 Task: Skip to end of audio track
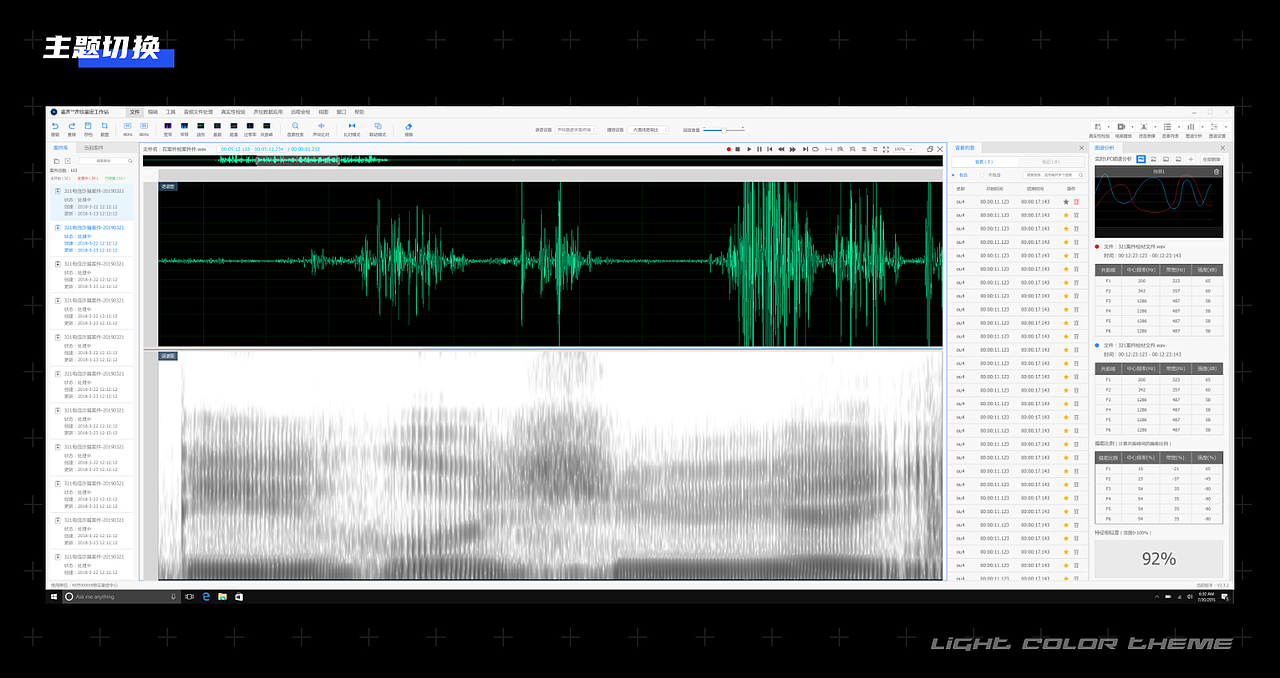tap(805, 149)
